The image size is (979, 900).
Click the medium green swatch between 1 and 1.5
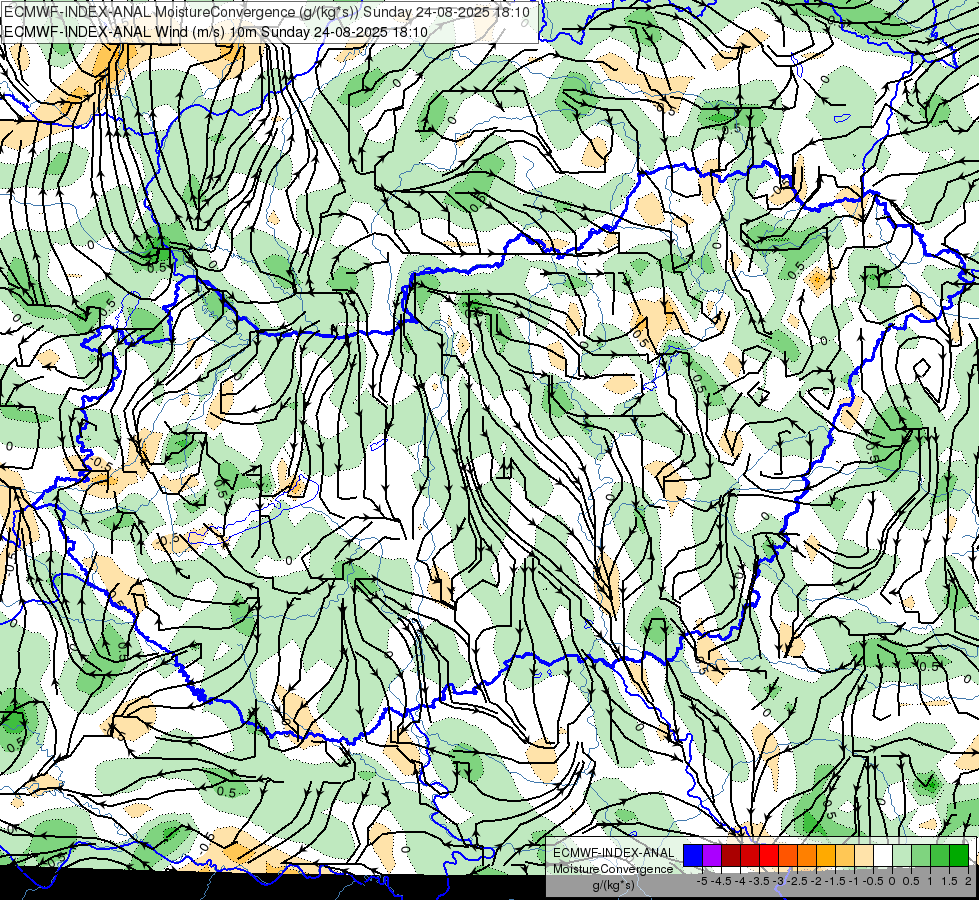pos(940,856)
